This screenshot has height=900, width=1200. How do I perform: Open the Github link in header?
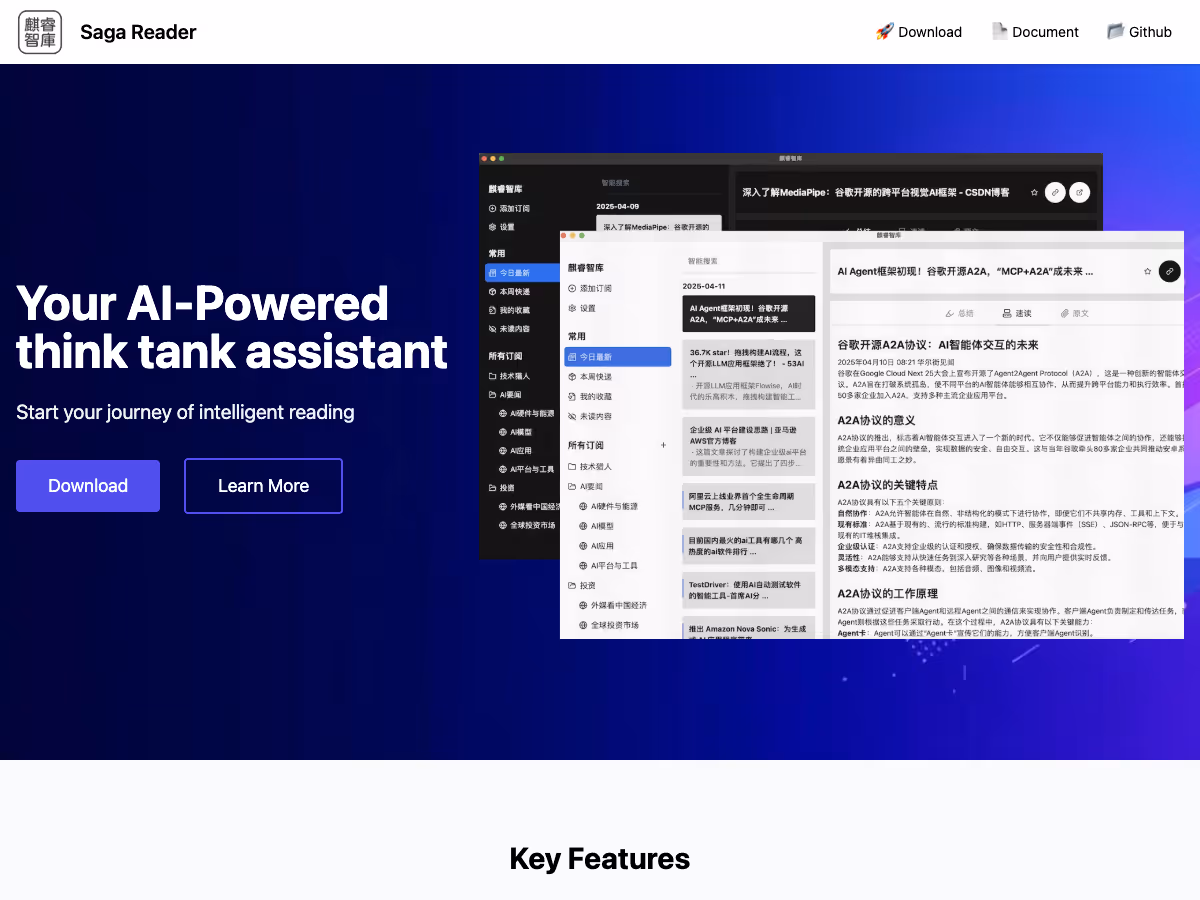tap(1139, 32)
